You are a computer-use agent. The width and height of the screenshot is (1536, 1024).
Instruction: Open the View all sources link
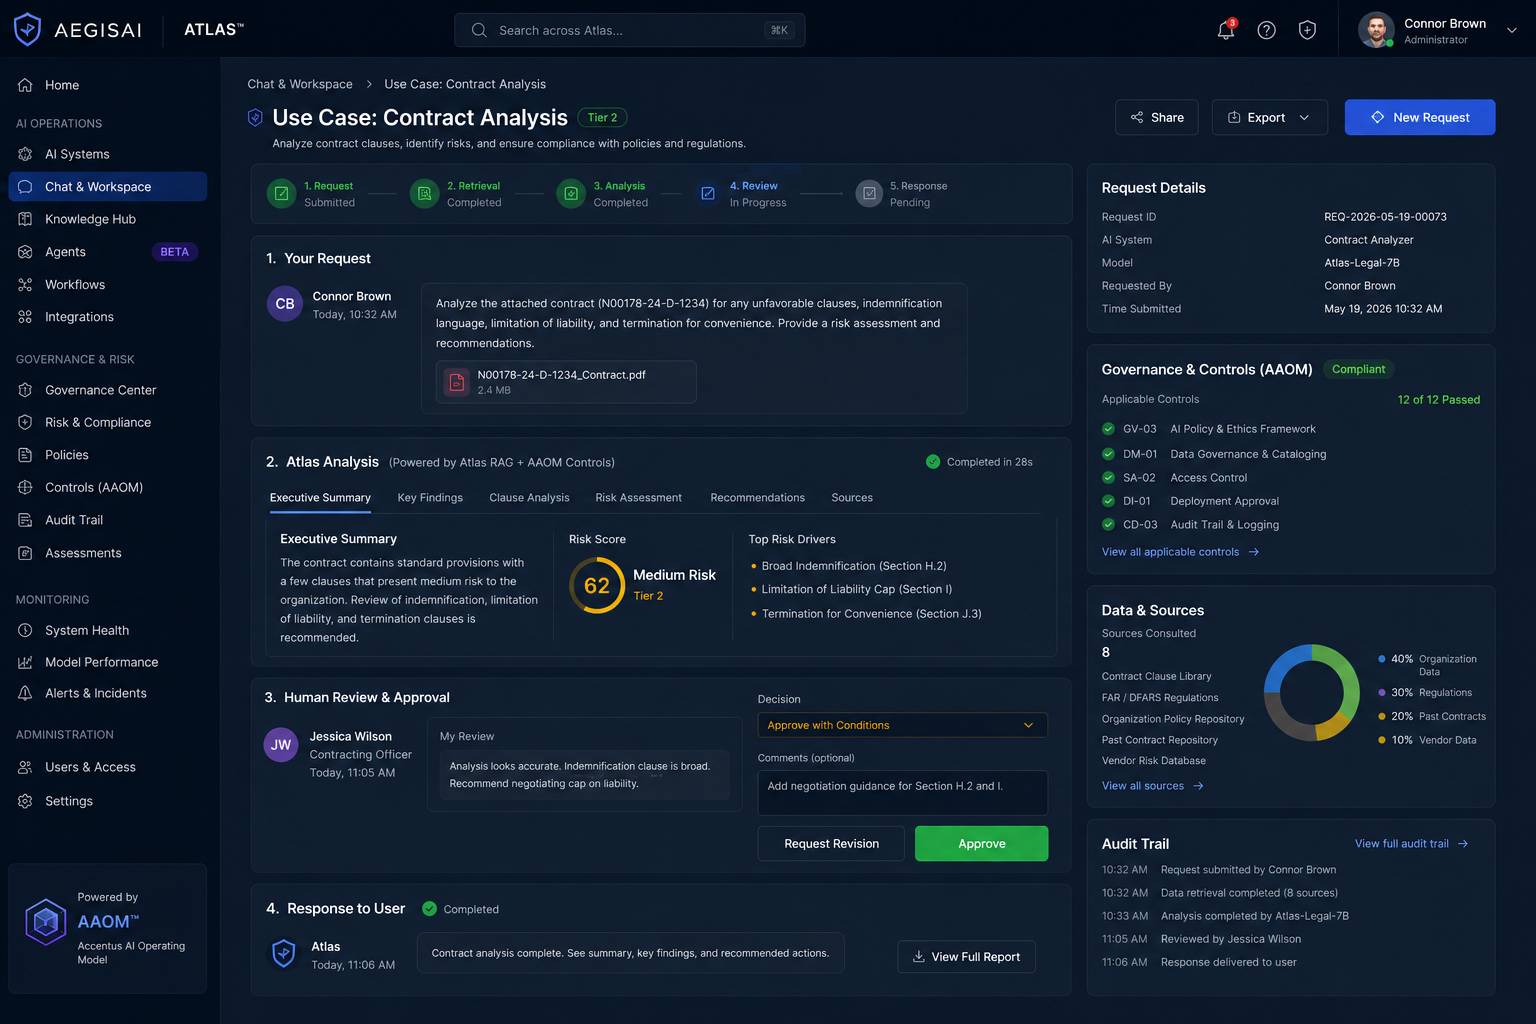(x=1152, y=786)
